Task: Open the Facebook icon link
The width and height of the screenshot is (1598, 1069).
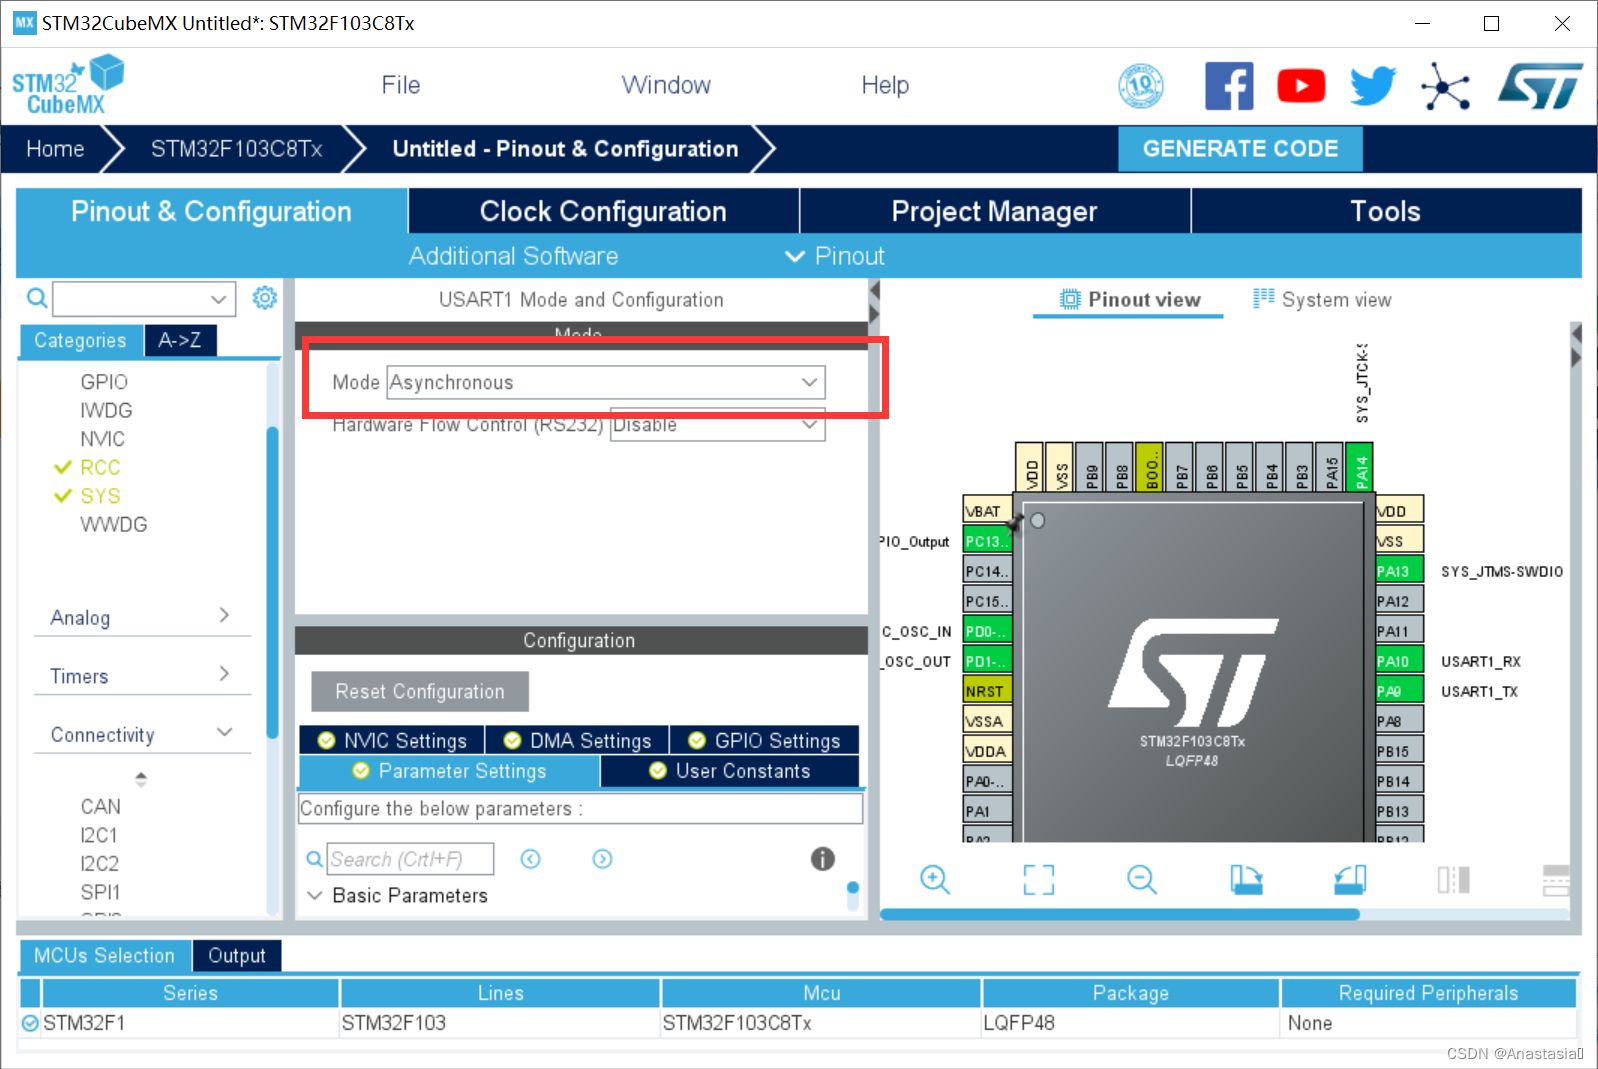Action: [x=1229, y=86]
